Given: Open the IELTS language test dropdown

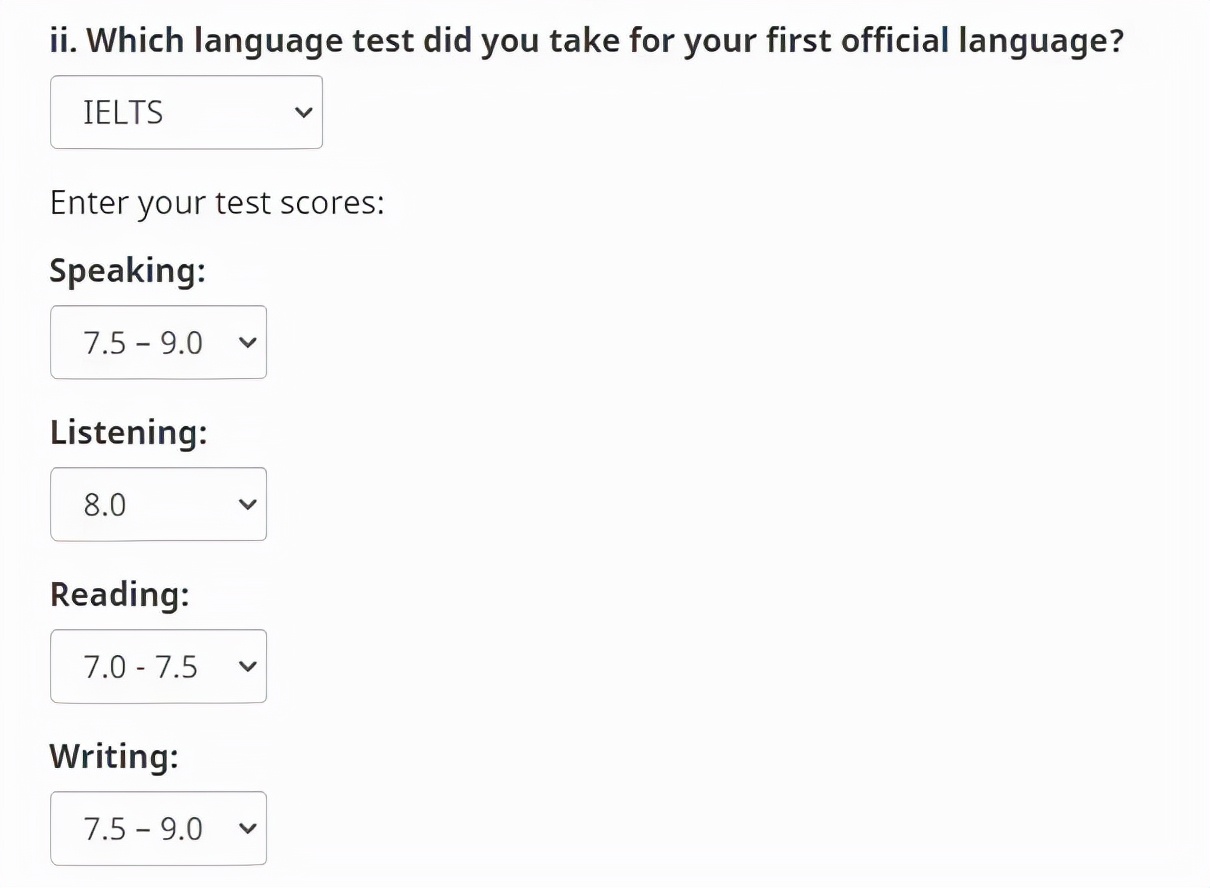Looking at the screenshot, I should pyautogui.click(x=186, y=112).
